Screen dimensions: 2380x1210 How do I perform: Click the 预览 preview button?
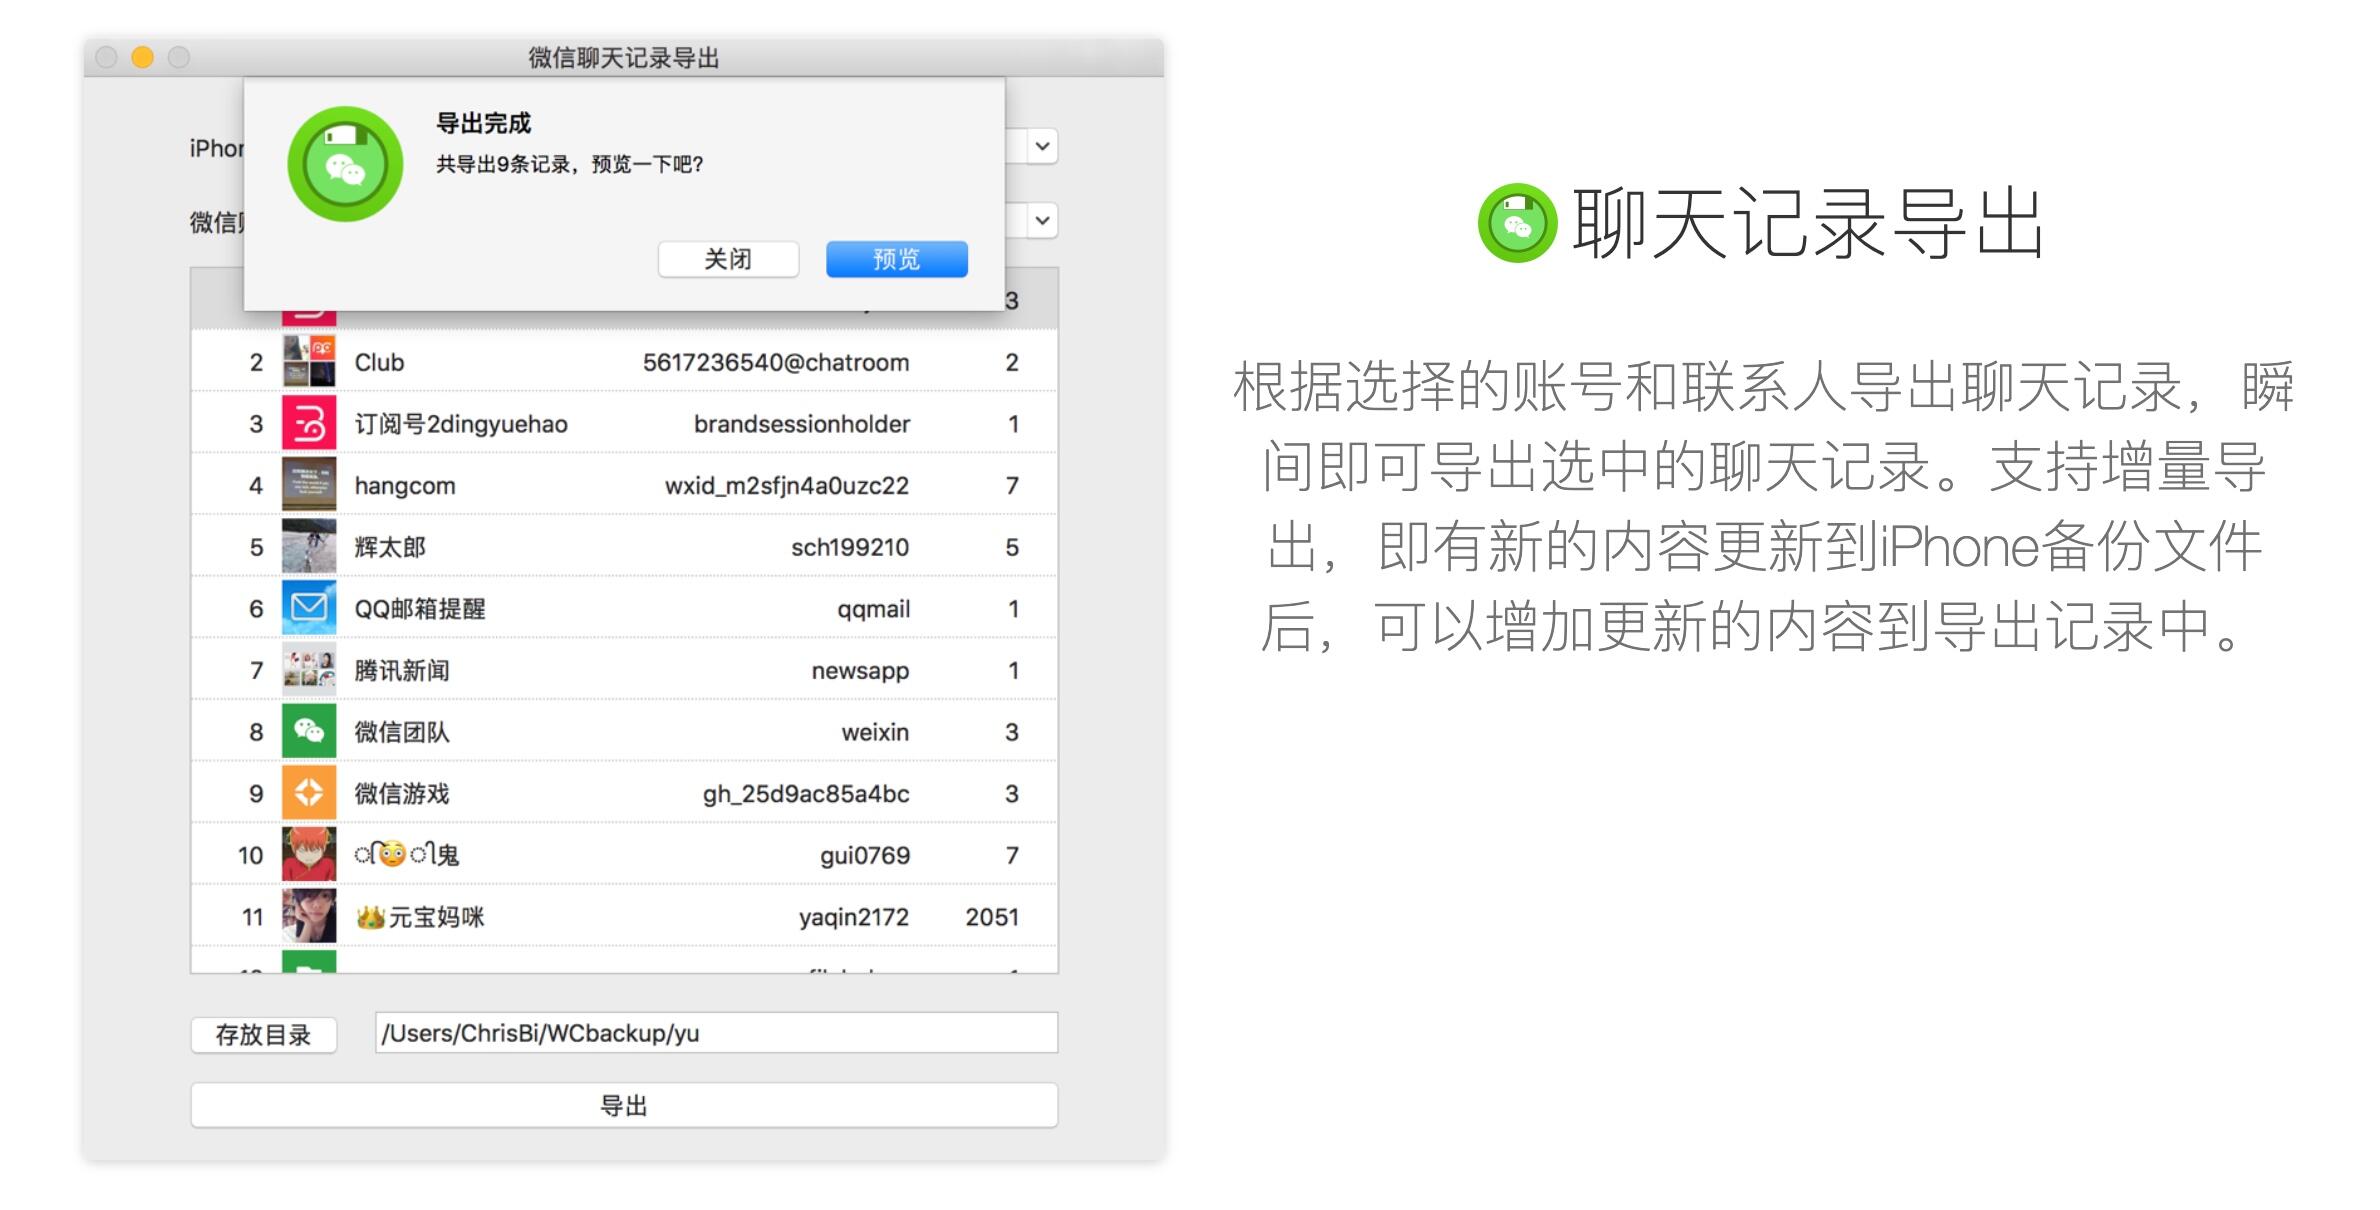(896, 259)
